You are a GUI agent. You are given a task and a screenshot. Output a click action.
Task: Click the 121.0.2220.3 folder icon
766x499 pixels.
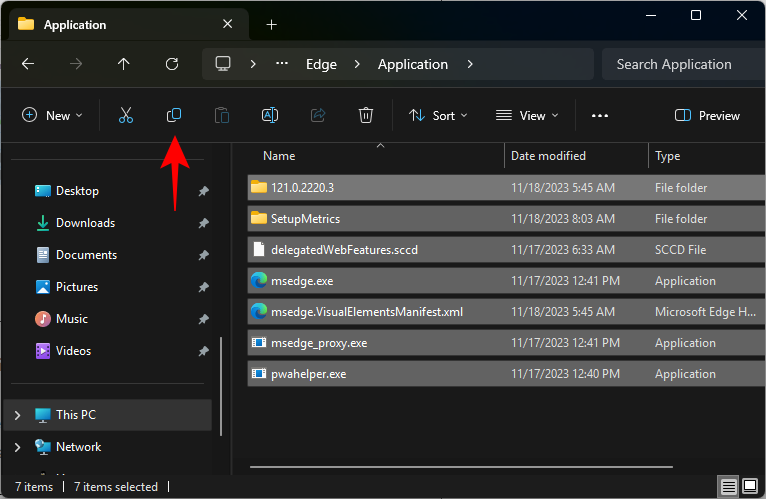tap(259, 187)
